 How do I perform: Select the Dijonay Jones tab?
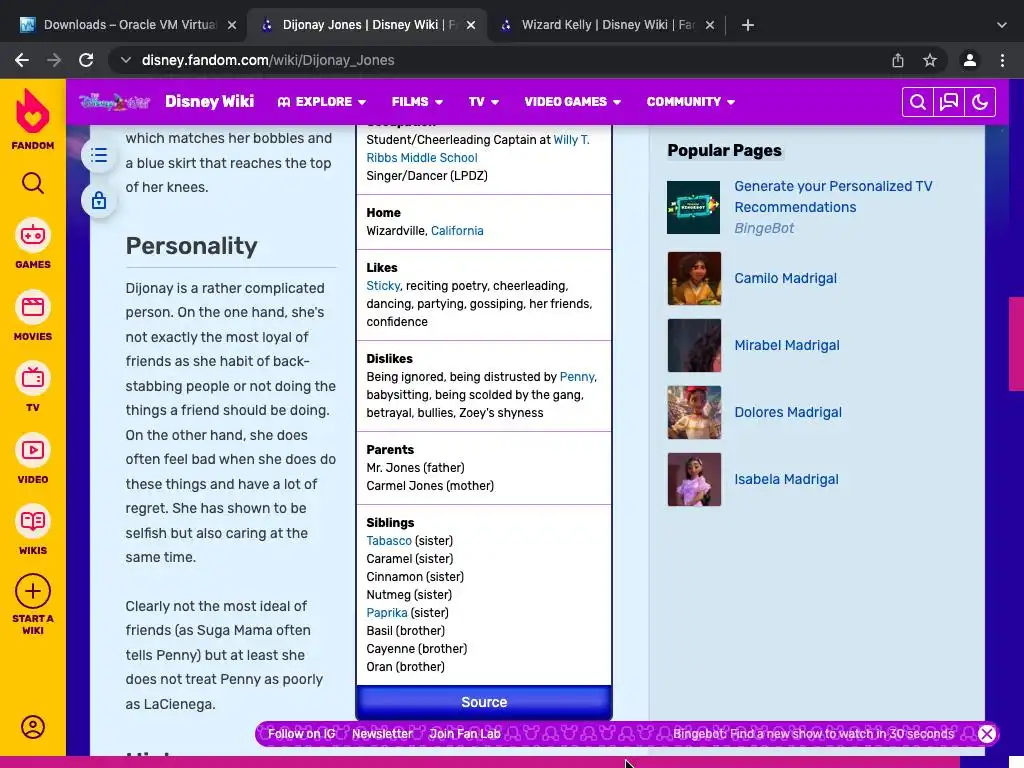pyautogui.click(x=368, y=25)
